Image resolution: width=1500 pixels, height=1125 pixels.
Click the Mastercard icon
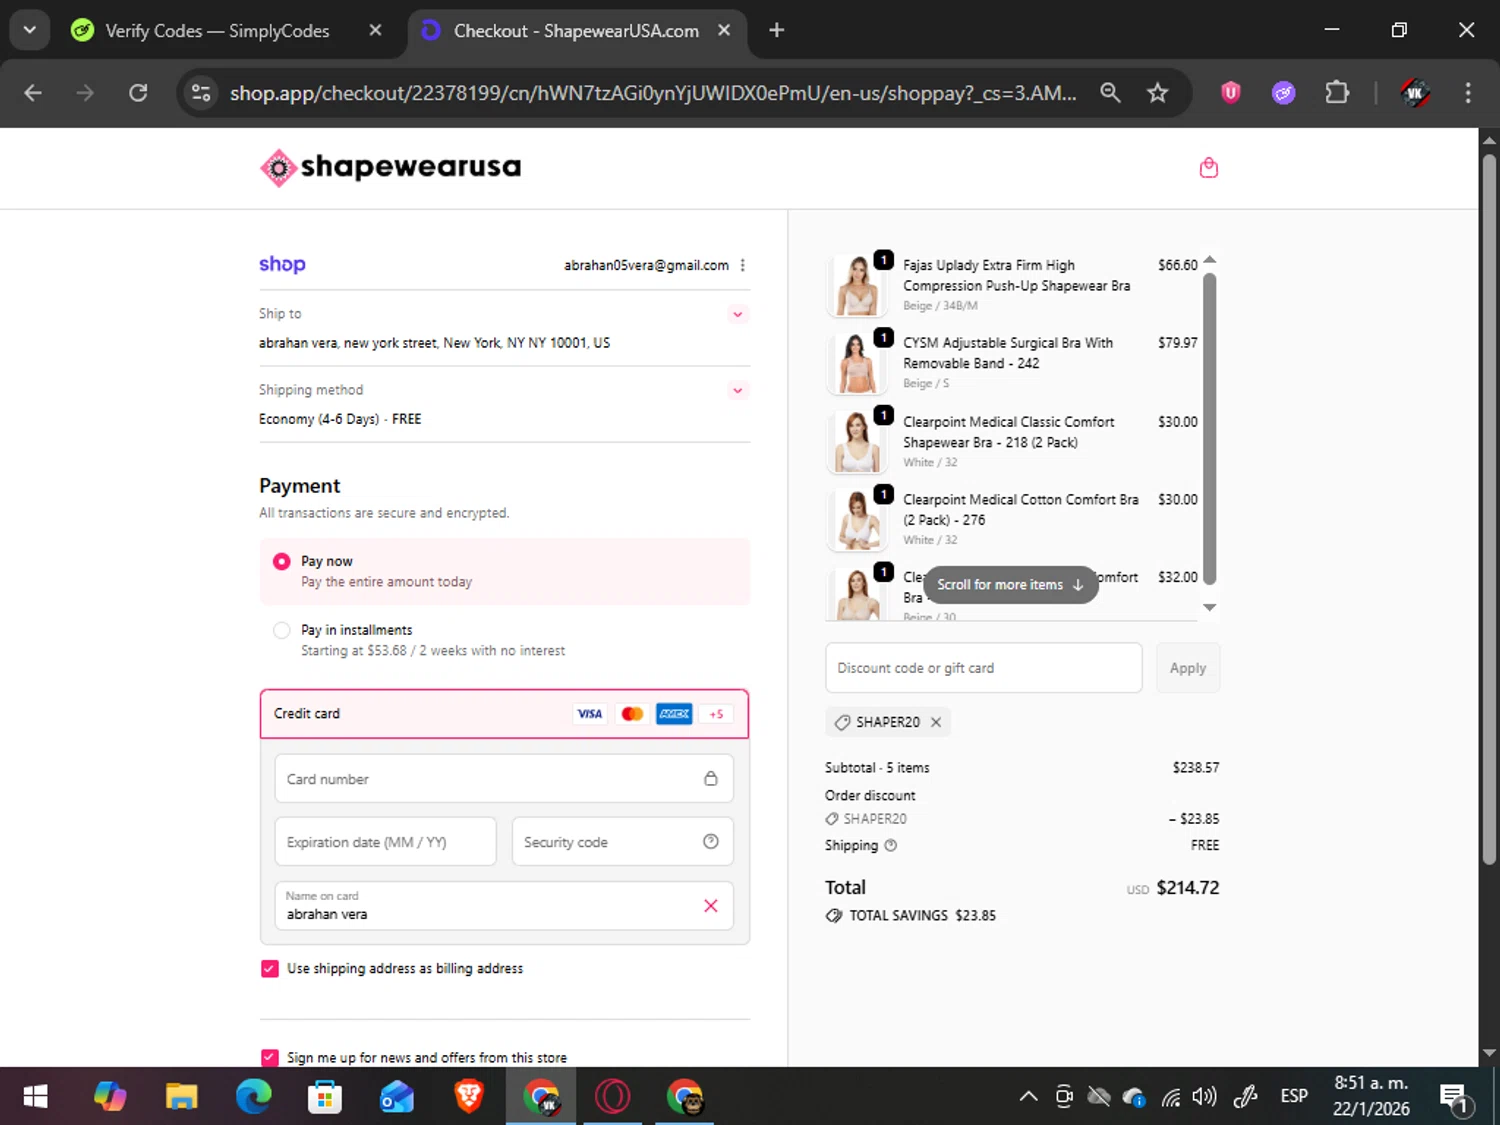(632, 713)
